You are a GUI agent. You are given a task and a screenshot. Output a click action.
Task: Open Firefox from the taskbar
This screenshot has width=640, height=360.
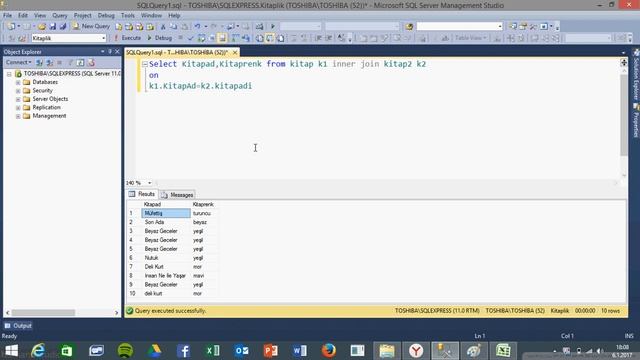pyautogui.click(x=328, y=351)
